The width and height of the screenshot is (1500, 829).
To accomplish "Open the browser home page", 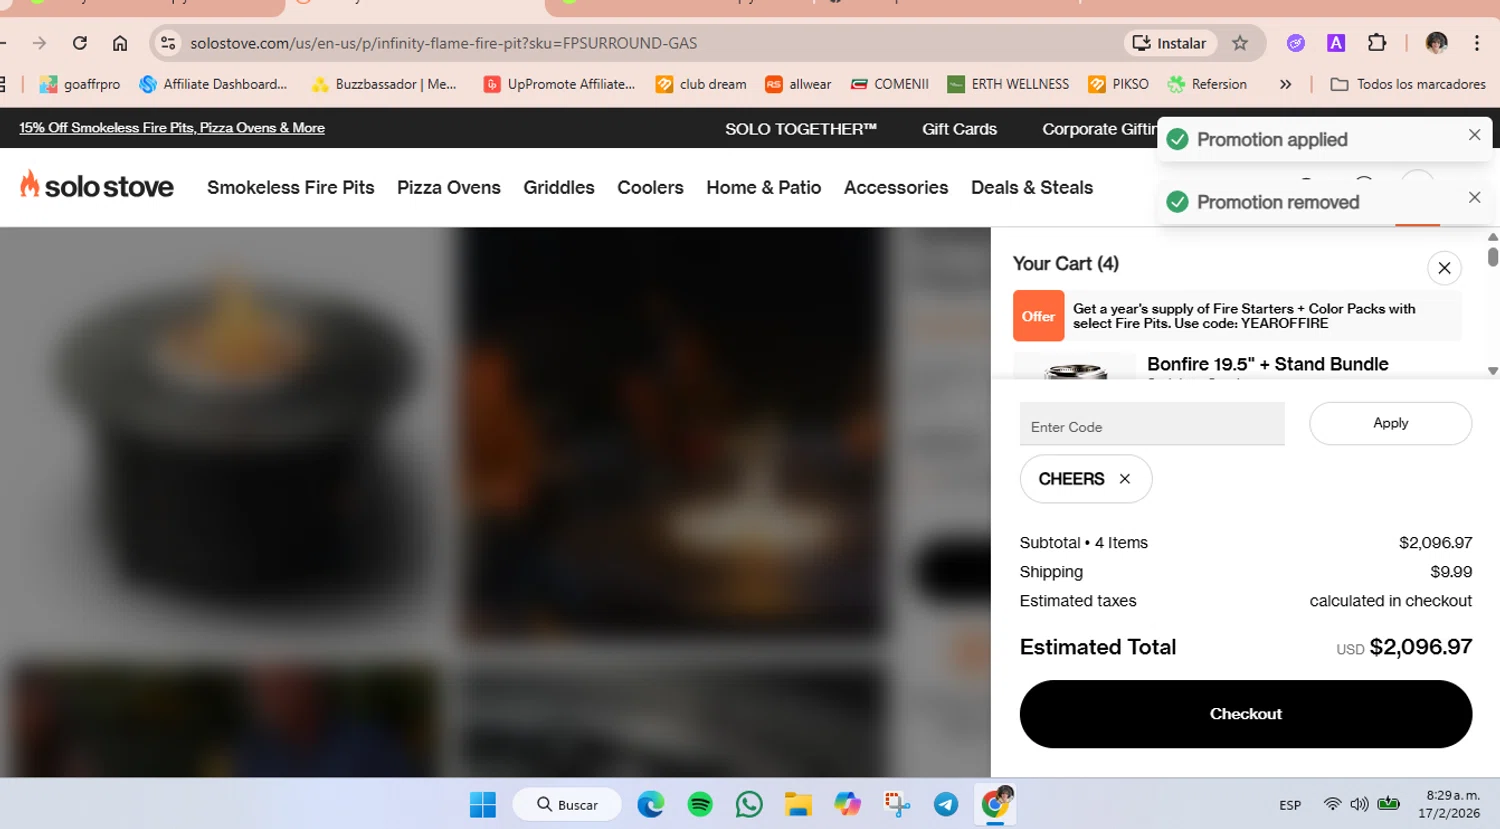I will click(x=120, y=43).
